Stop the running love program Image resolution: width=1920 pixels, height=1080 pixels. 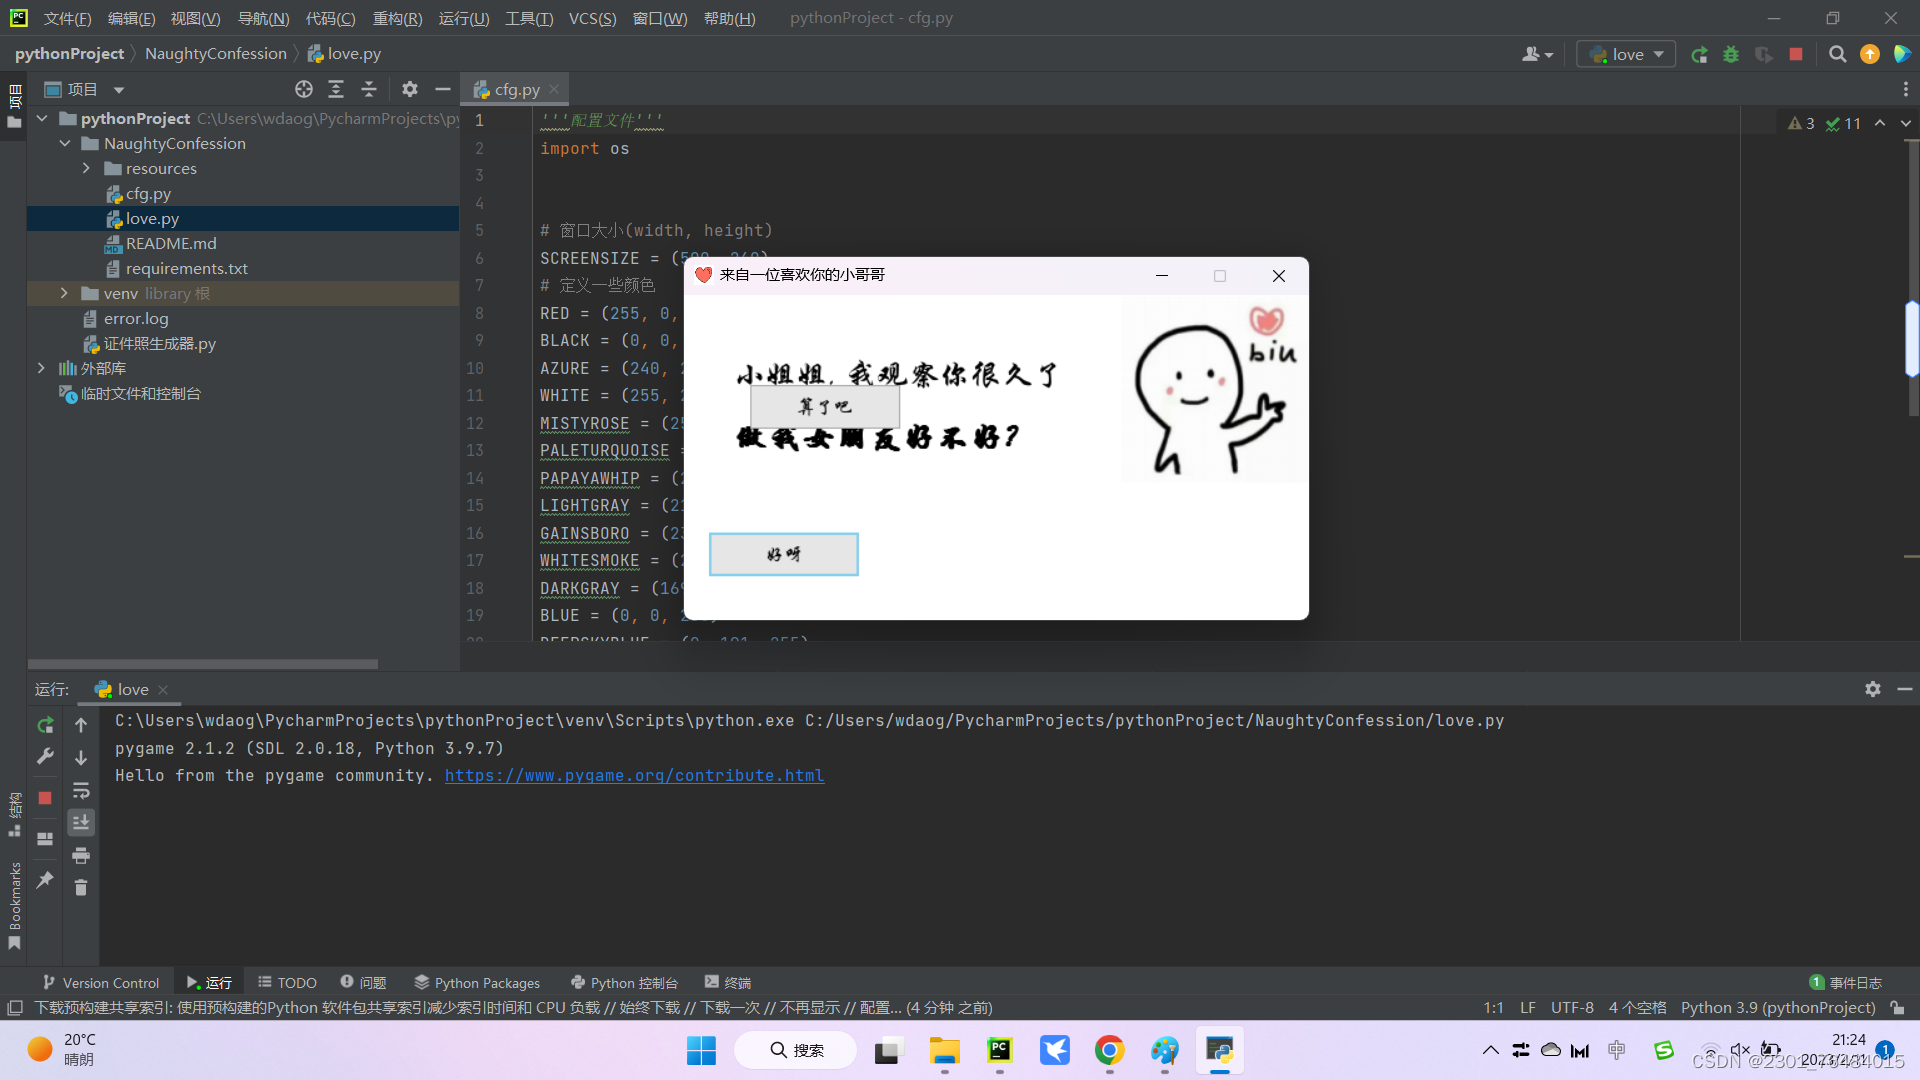point(45,795)
